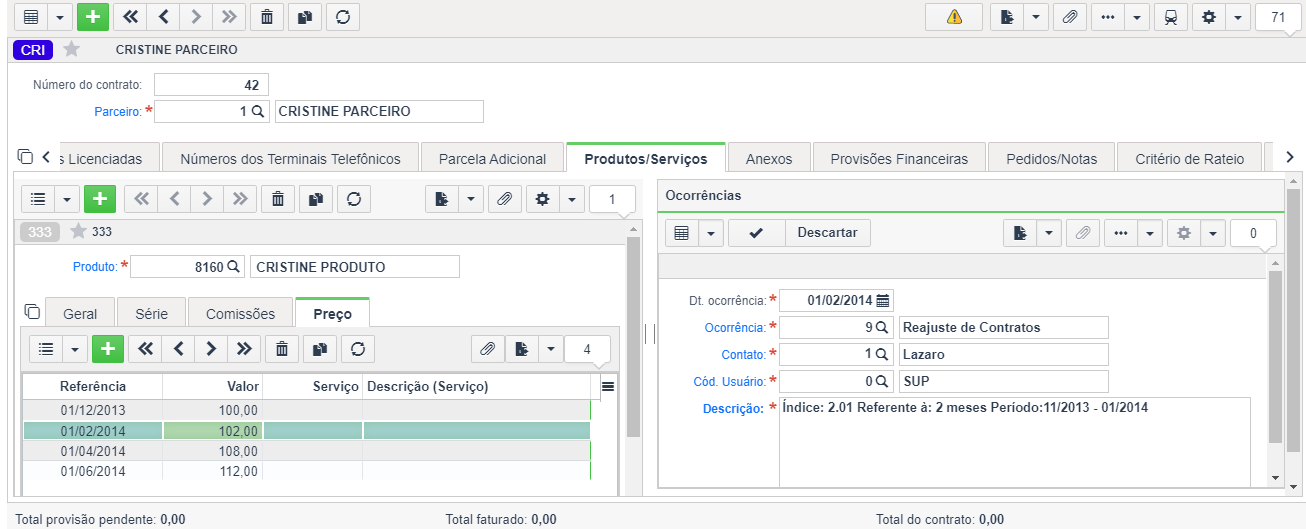Open the settings gear in top toolbar
Image resolution: width=1306 pixels, height=529 pixels.
coord(1209,17)
